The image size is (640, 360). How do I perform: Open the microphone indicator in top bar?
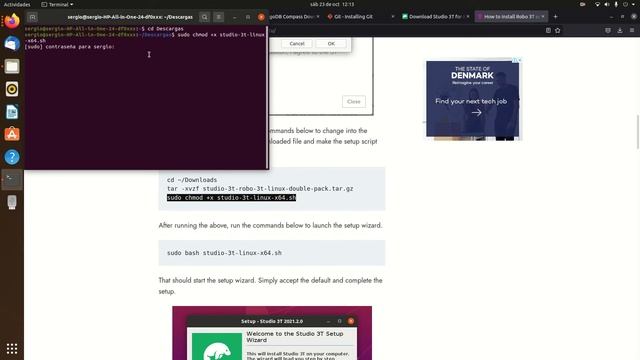click(616, 4)
